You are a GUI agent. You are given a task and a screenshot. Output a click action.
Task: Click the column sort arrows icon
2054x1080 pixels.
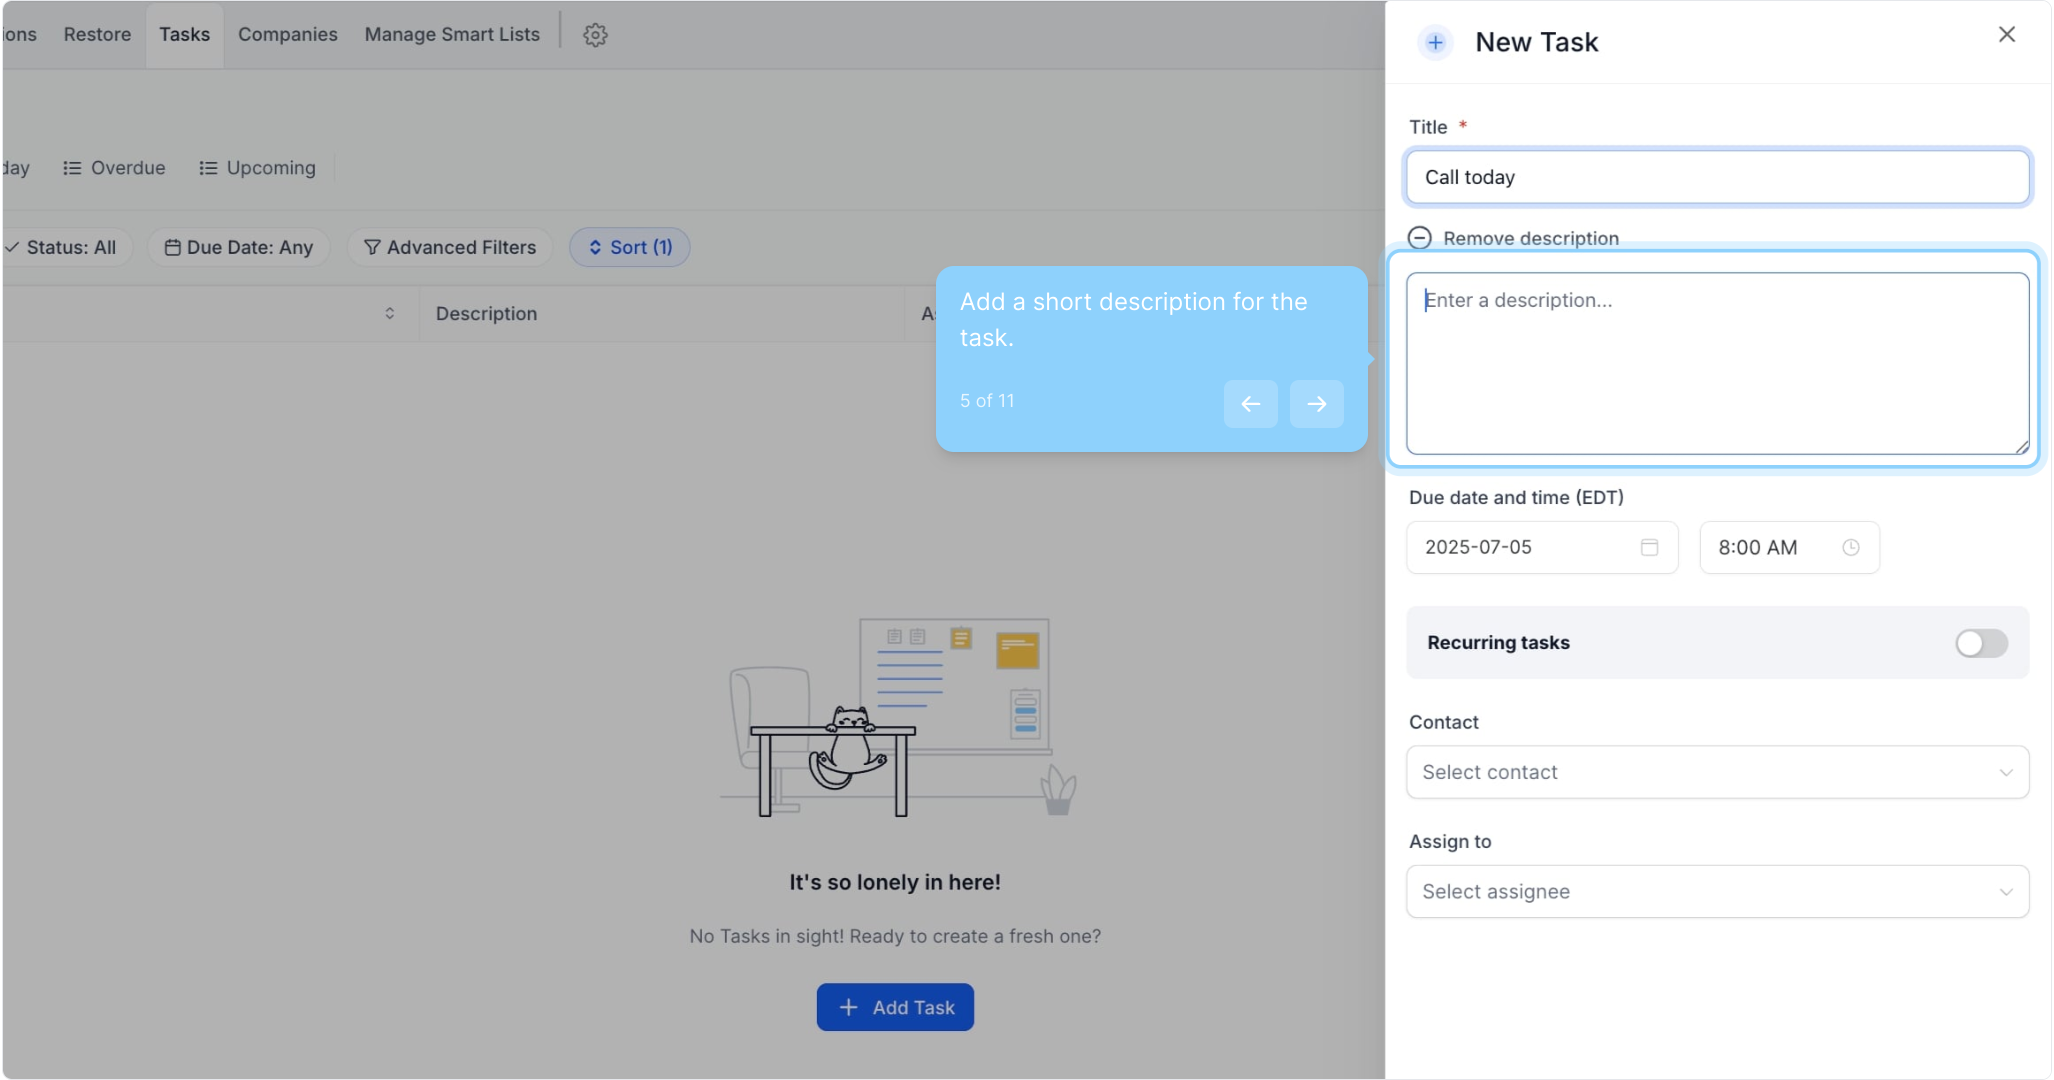389,314
